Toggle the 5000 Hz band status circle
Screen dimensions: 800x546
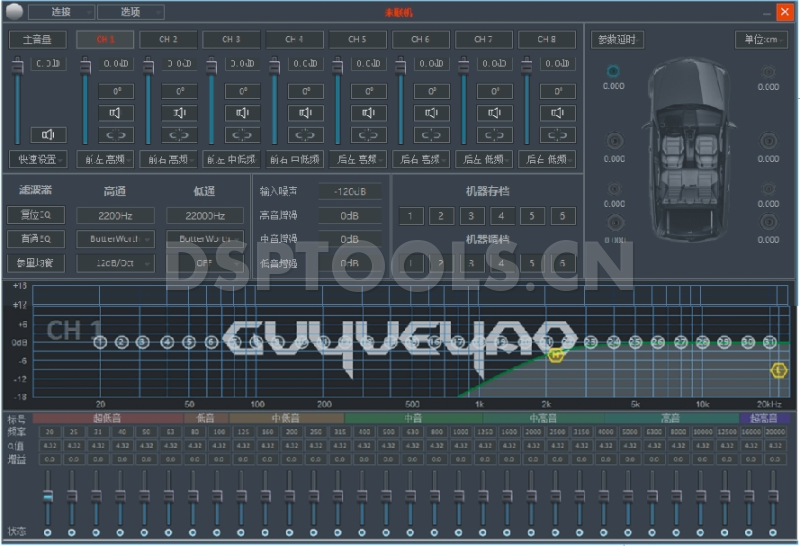click(628, 533)
